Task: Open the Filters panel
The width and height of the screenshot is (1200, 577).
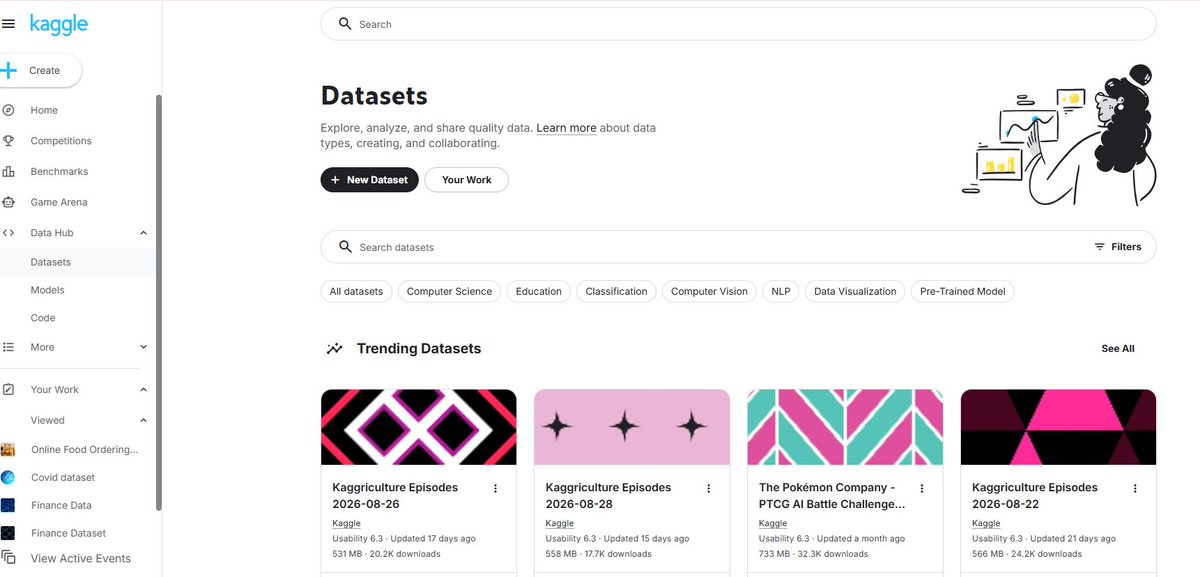Action: coord(1118,247)
